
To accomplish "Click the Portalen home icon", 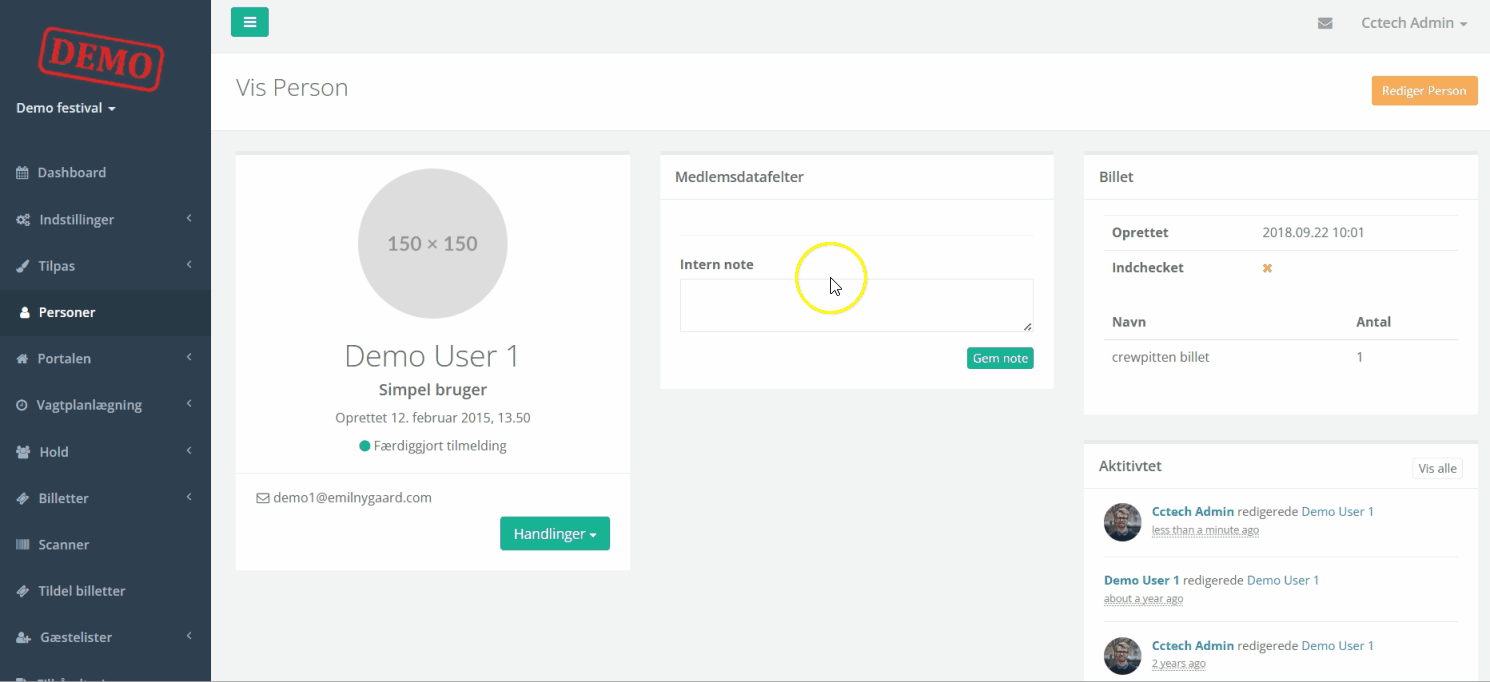I will pyautogui.click(x=22, y=359).
